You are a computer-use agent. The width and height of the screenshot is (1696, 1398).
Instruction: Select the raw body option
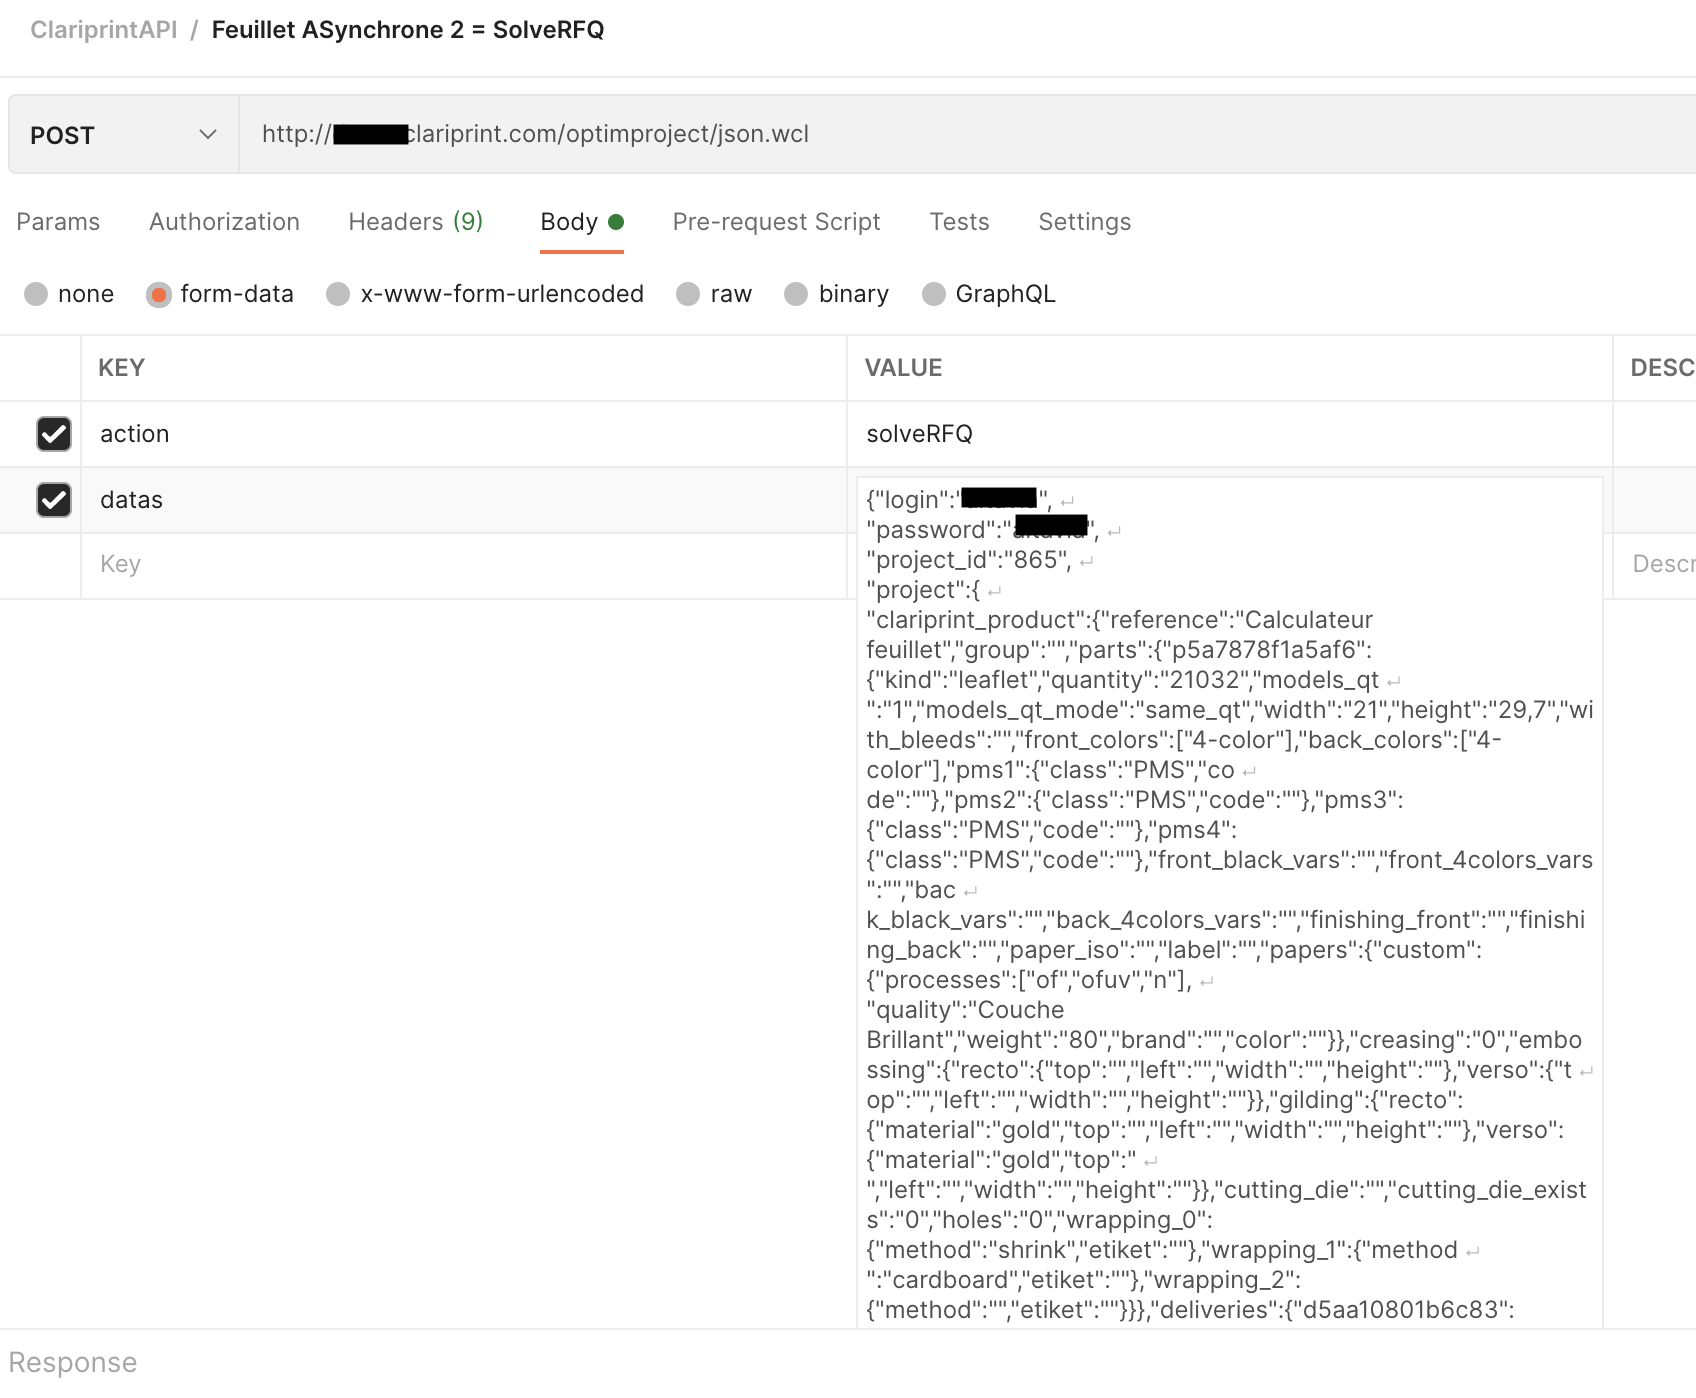coord(688,294)
